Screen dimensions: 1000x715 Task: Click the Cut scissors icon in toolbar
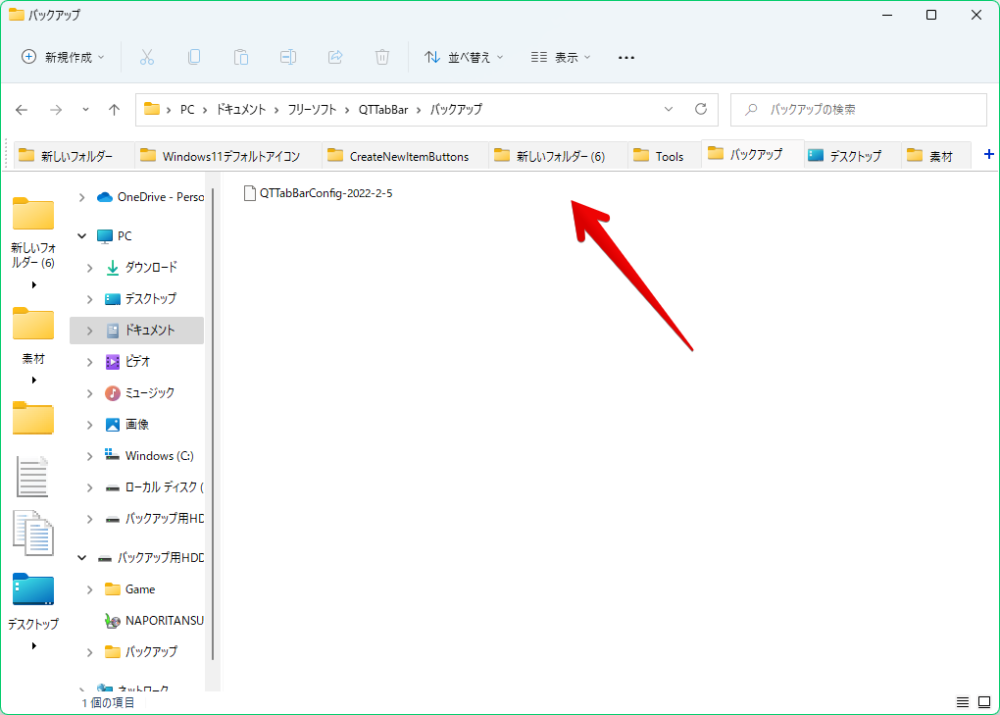(x=147, y=57)
